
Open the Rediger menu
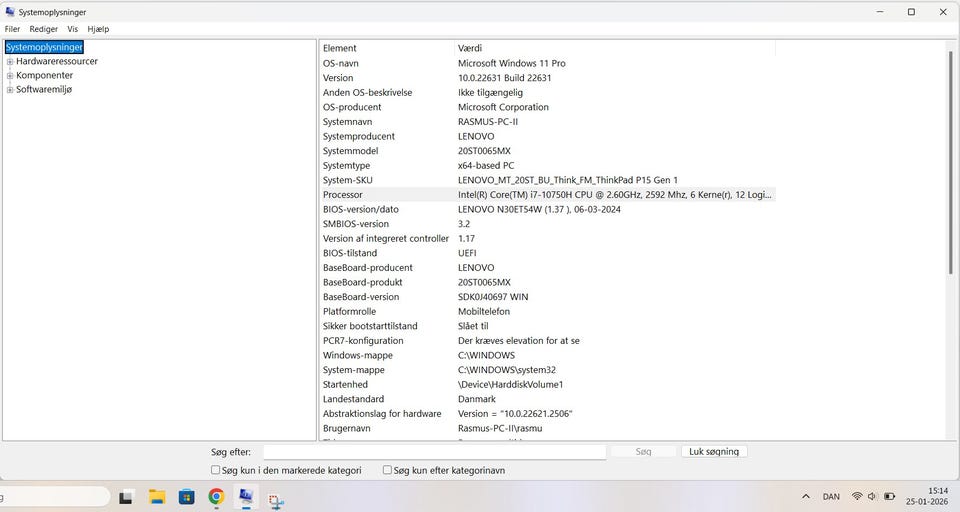[x=43, y=29]
